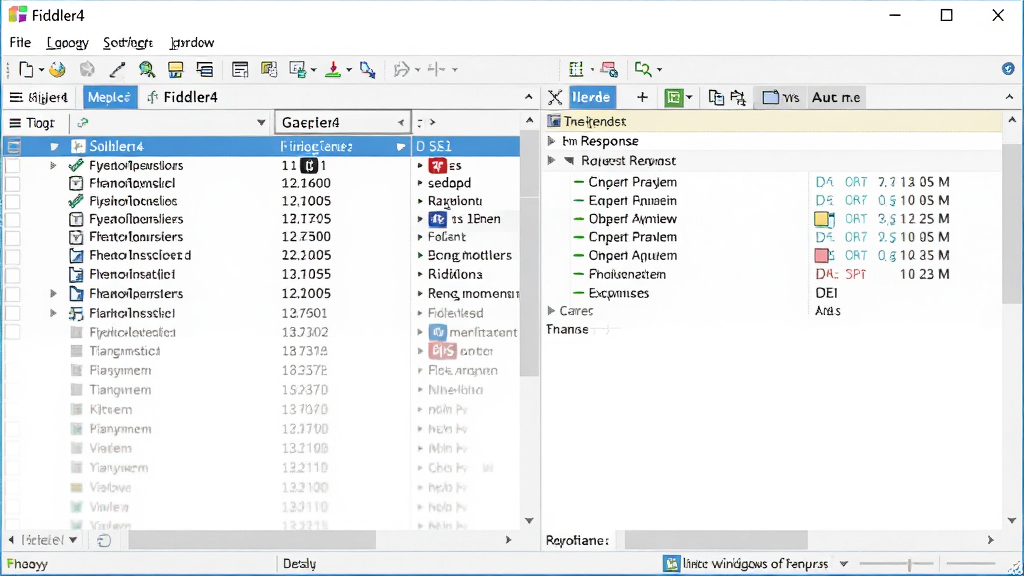Switch to the Ilerde tab

pyautogui.click(x=592, y=97)
